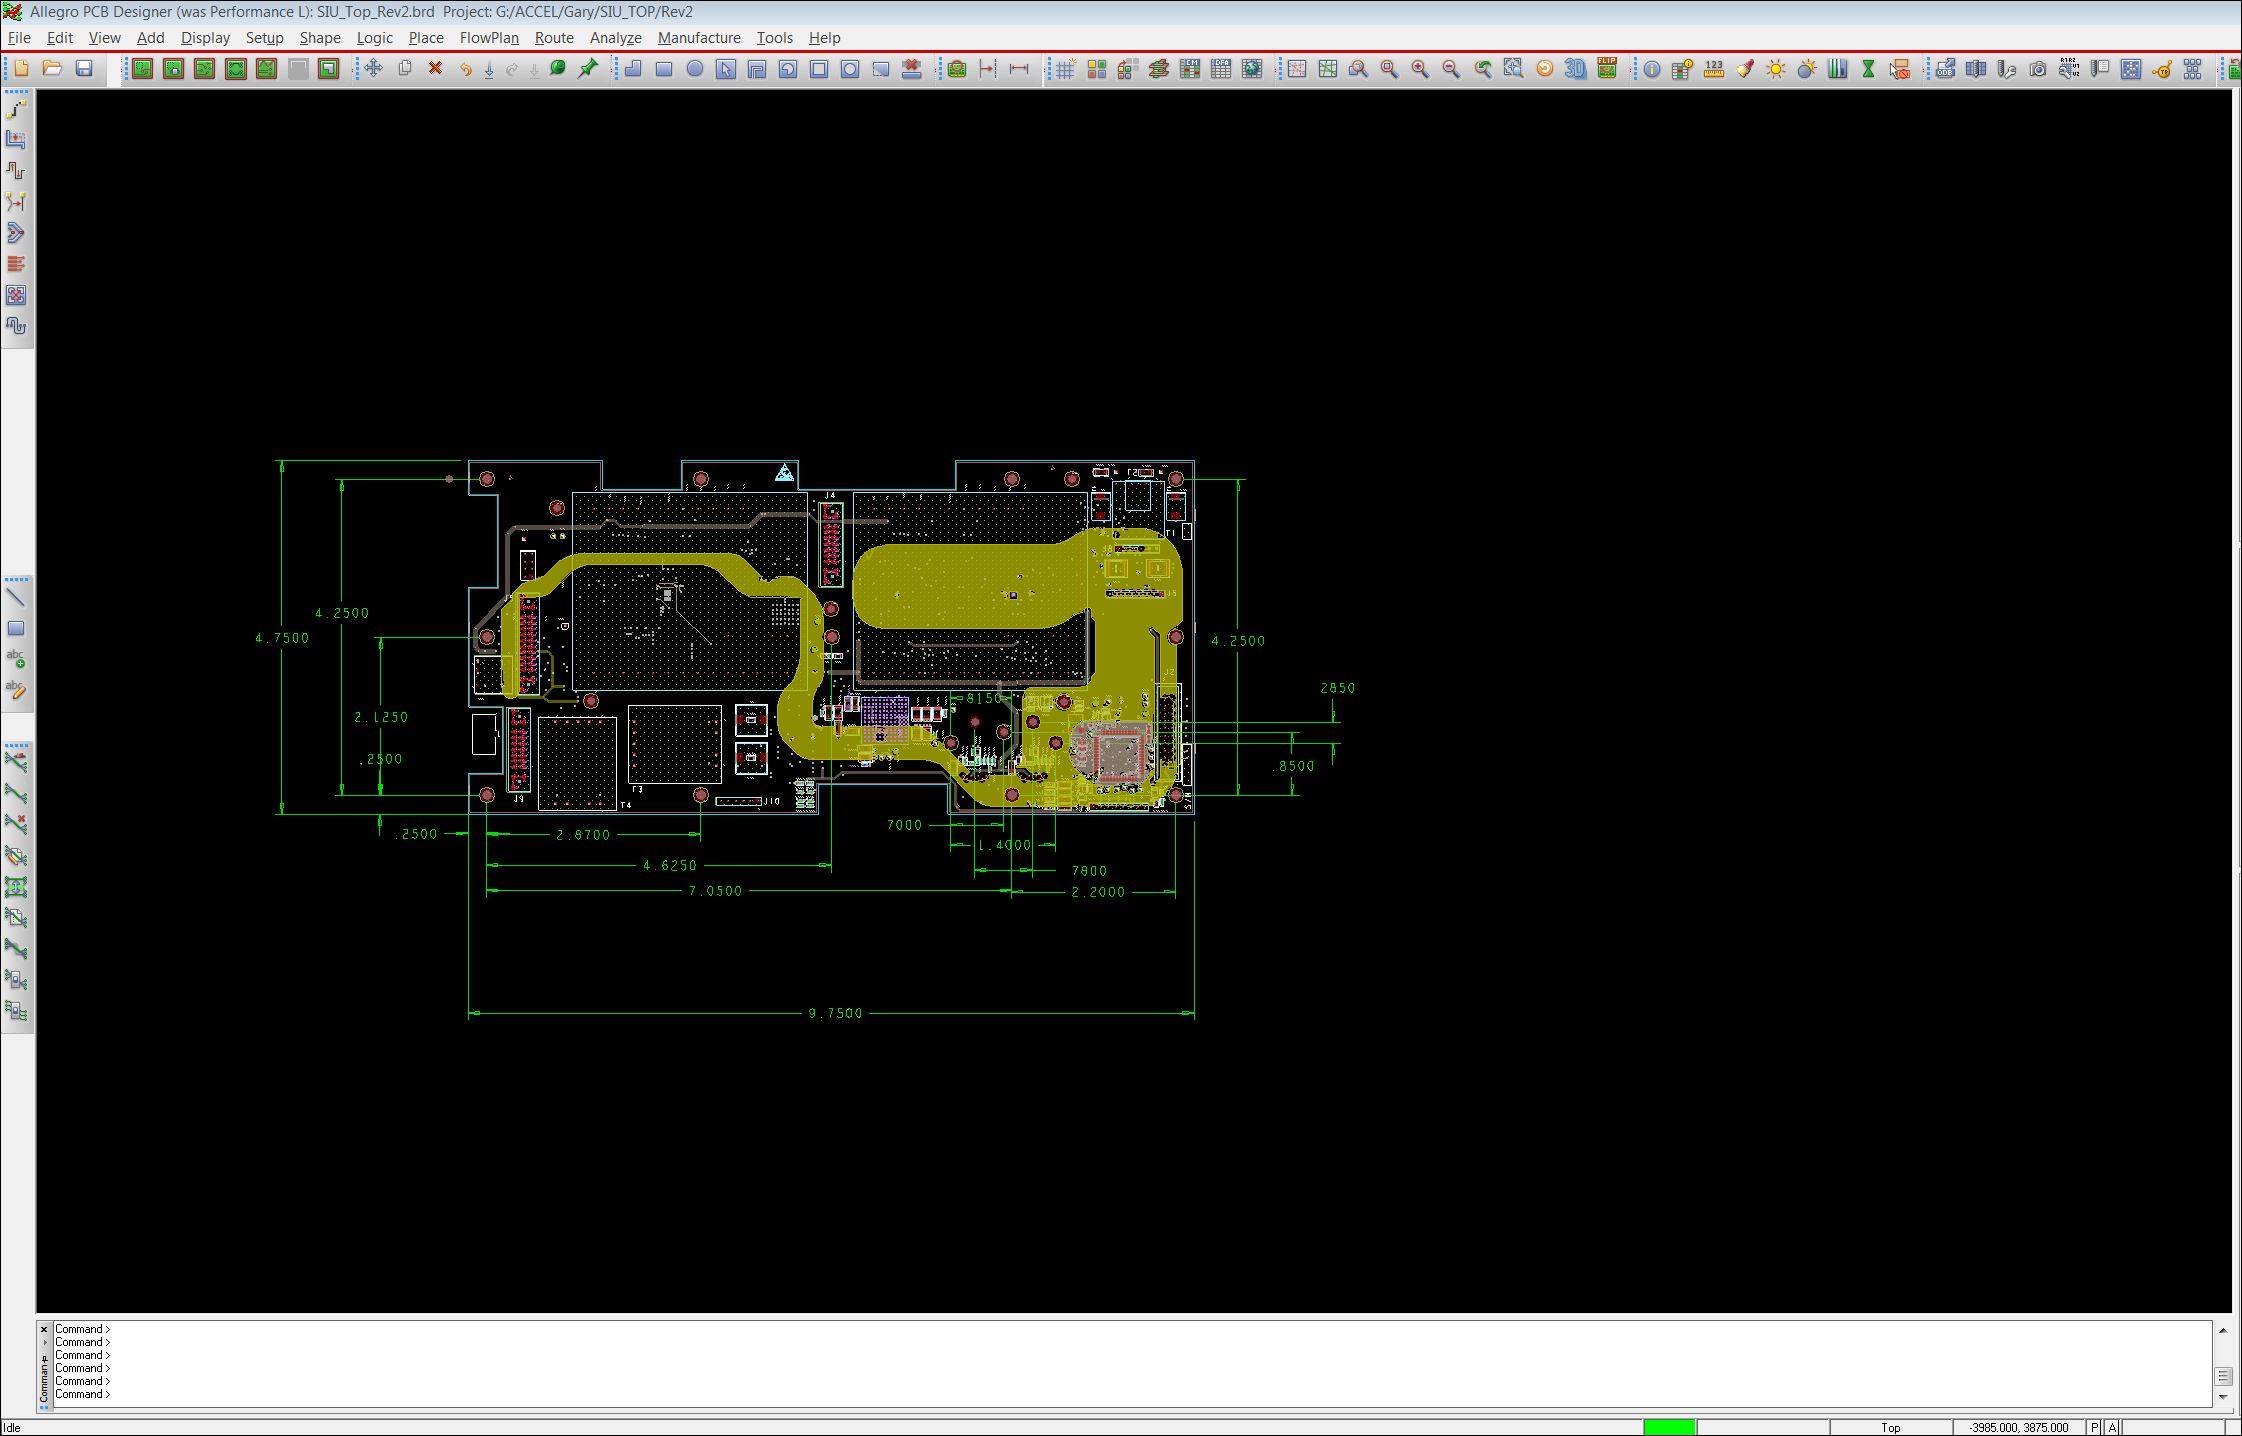Click the coordinates readout in status bar
This screenshot has height=1436, width=2242.
2018,1427
